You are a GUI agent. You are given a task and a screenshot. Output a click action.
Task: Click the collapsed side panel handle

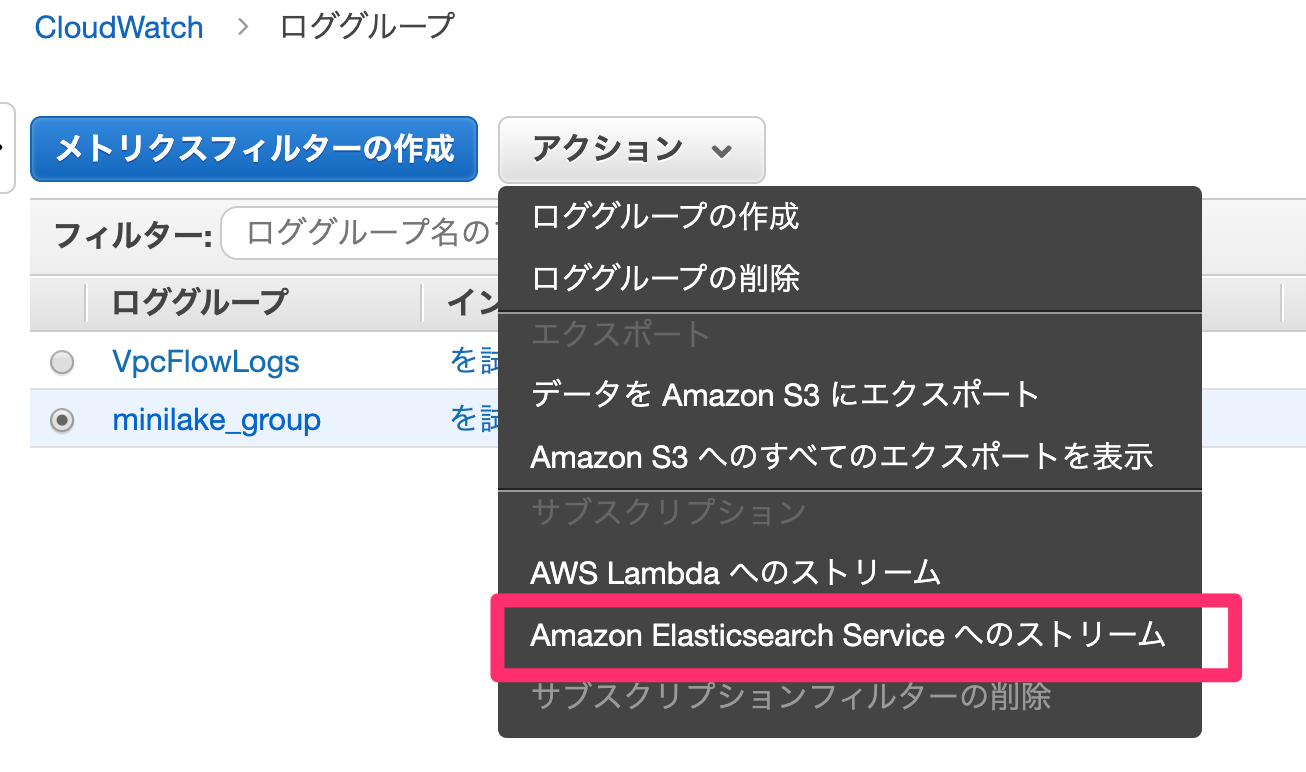click(6, 147)
